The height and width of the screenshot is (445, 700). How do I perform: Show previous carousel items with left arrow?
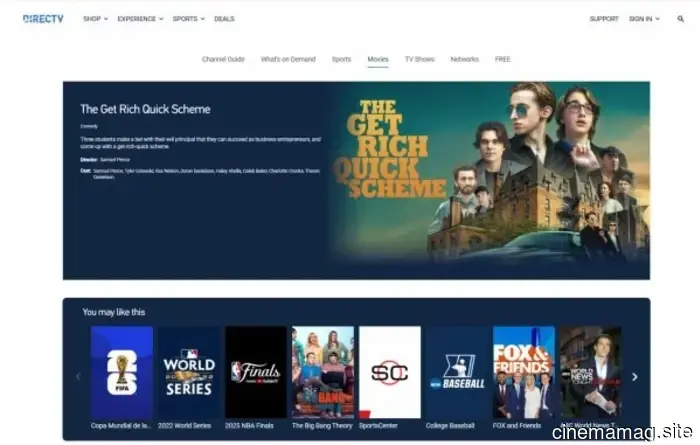[78, 377]
